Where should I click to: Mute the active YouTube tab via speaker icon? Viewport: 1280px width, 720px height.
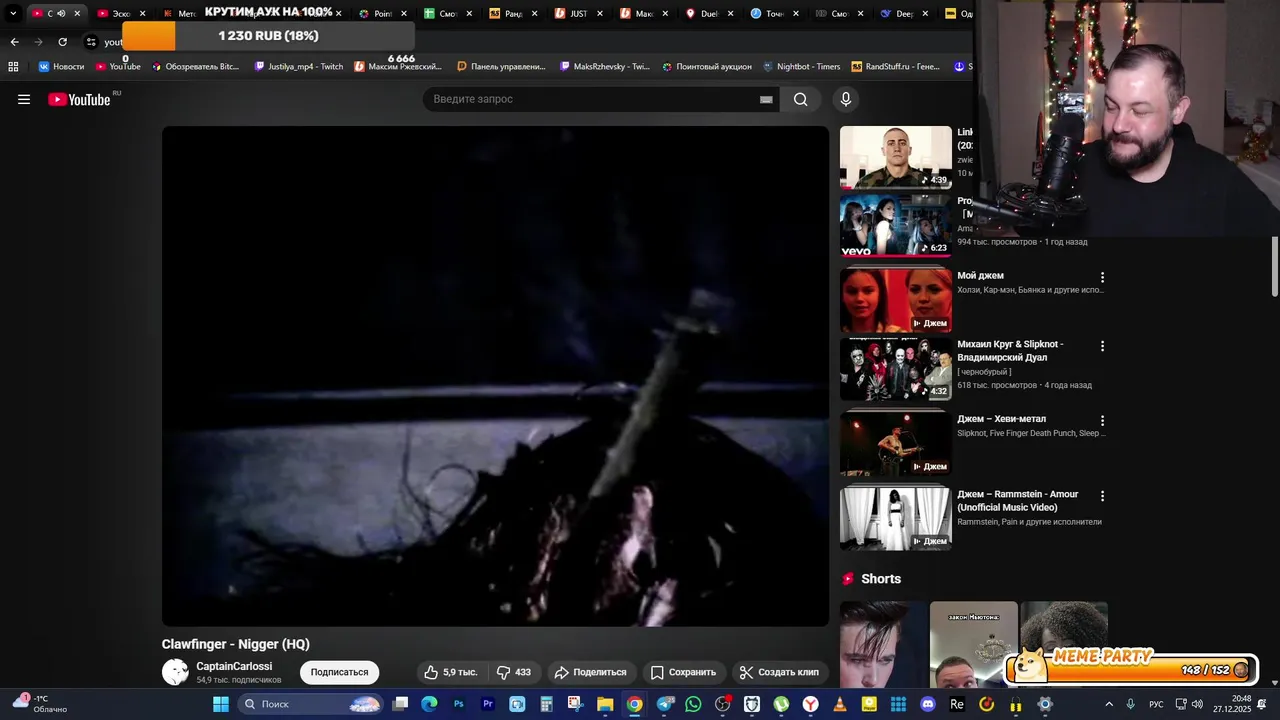[x=61, y=13]
